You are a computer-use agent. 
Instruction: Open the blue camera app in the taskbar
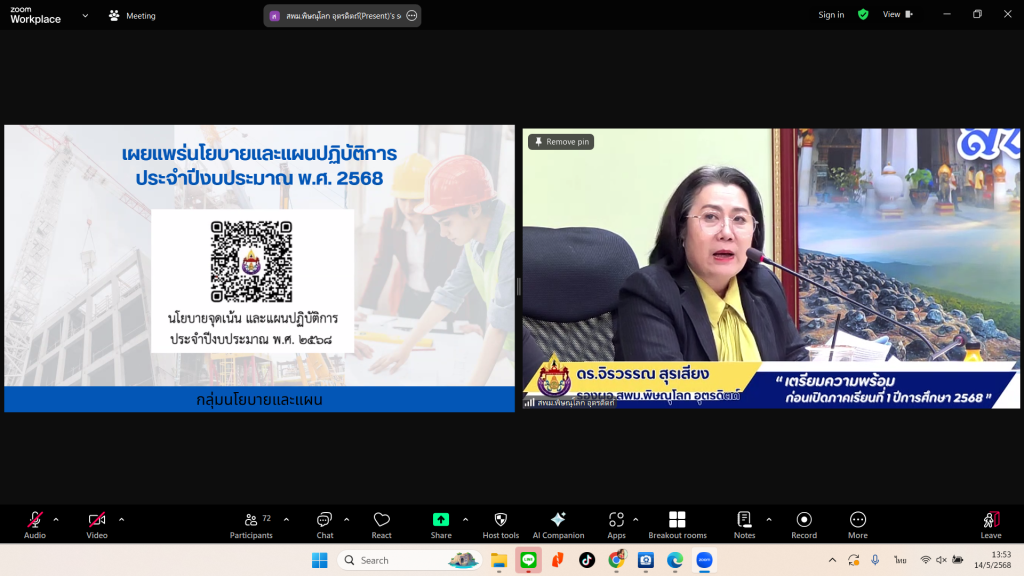pos(645,560)
